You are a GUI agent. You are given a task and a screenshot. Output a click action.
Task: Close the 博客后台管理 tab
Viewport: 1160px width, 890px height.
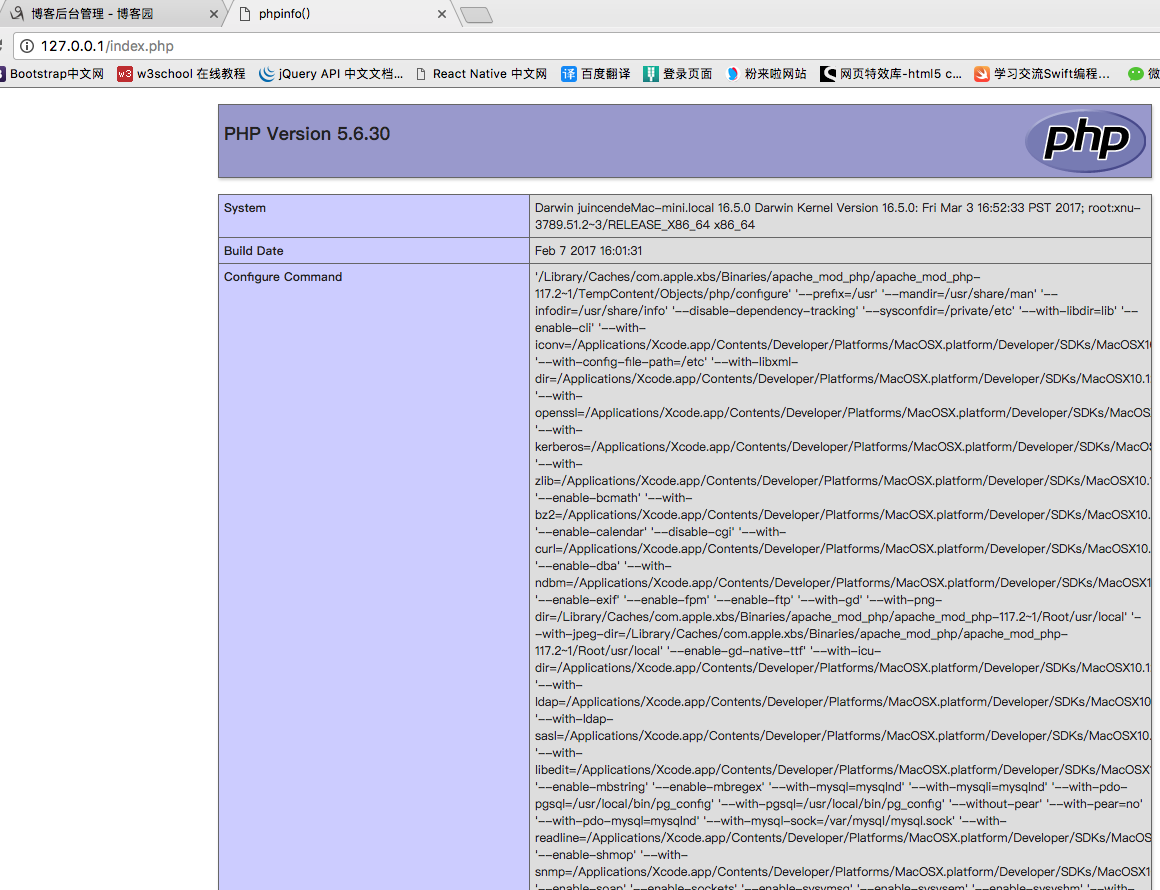pyautogui.click(x=213, y=14)
